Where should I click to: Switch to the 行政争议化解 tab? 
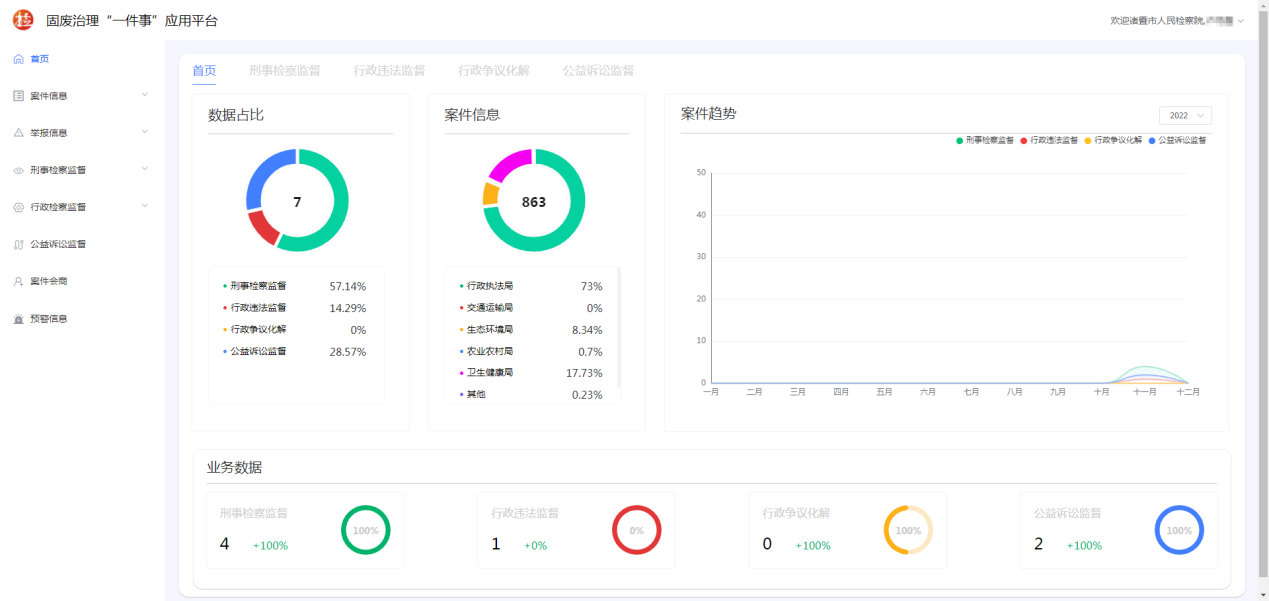(493, 71)
